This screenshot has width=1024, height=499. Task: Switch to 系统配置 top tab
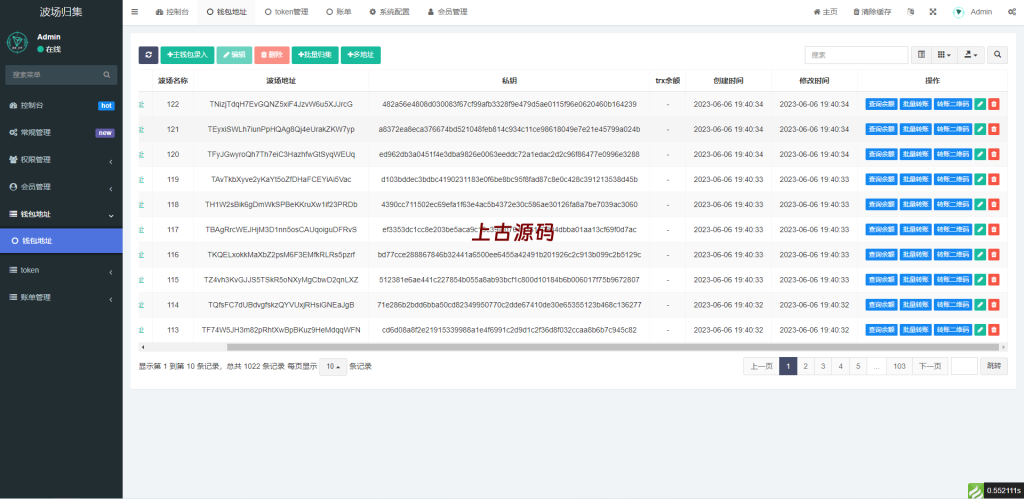pos(389,12)
